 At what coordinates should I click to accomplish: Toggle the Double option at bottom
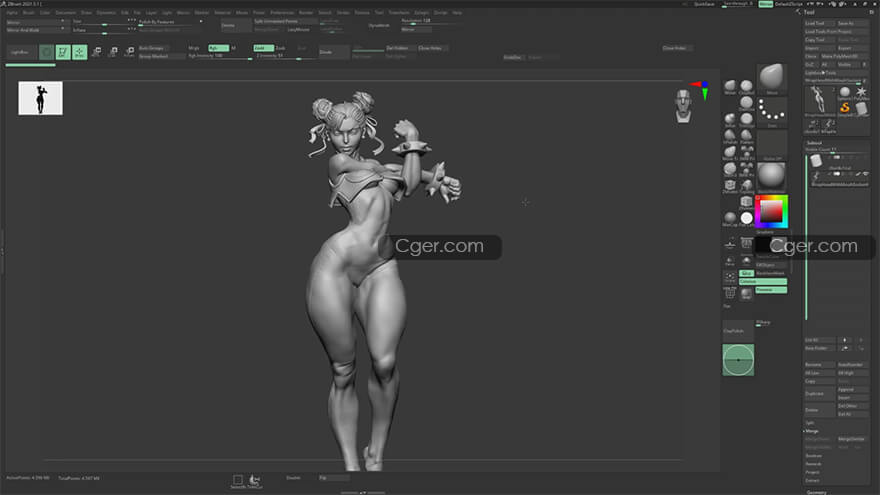(x=294, y=478)
